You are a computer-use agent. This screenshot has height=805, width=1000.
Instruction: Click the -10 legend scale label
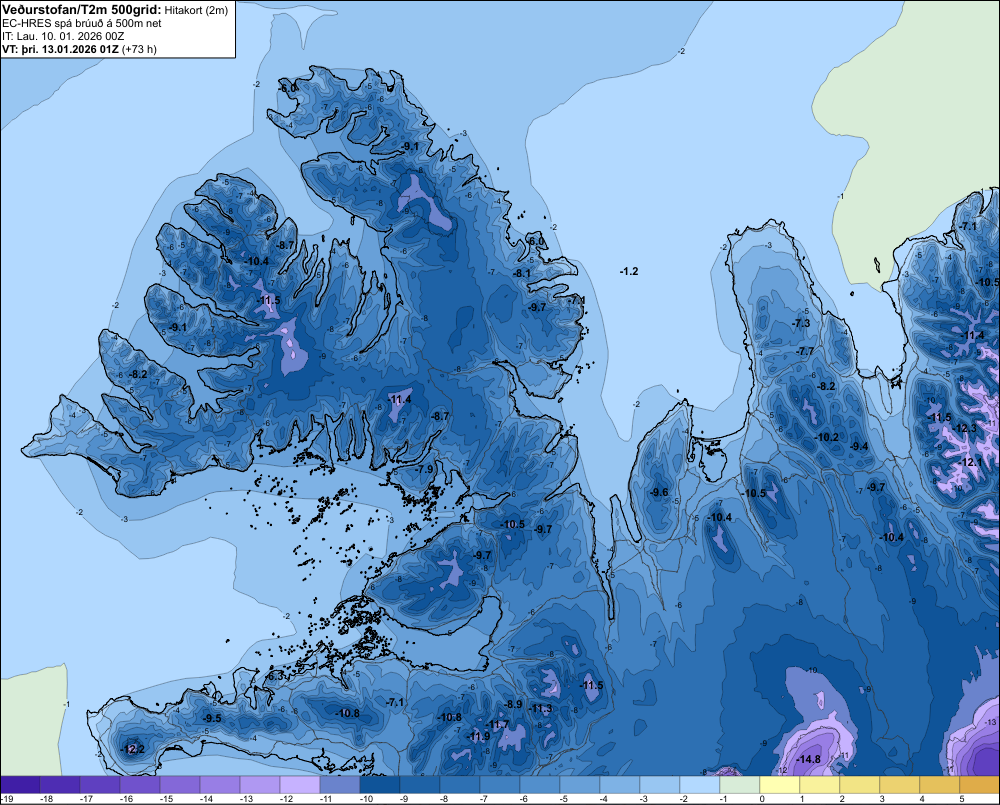pyautogui.click(x=366, y=799)
